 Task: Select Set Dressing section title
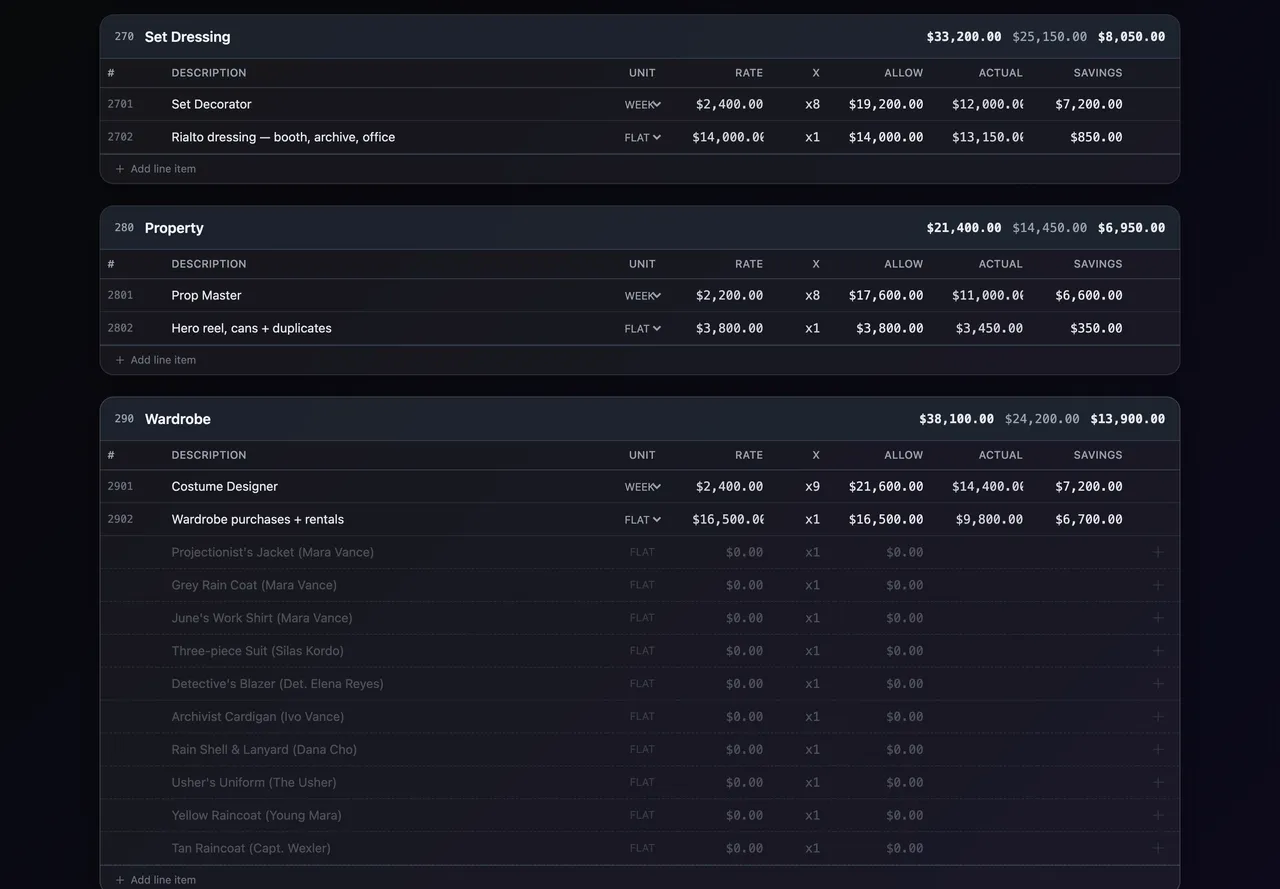coord(187,37)
